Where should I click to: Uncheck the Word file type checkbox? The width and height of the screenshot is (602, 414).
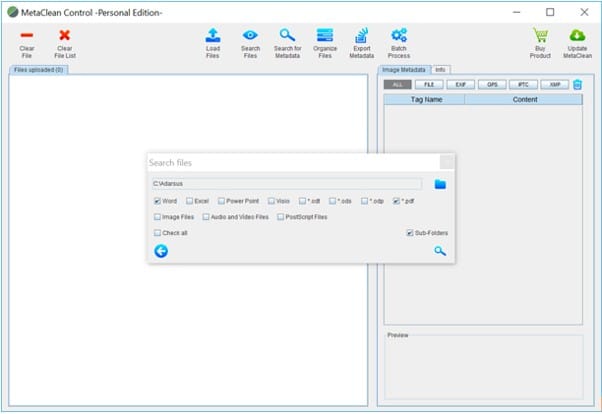157,201
